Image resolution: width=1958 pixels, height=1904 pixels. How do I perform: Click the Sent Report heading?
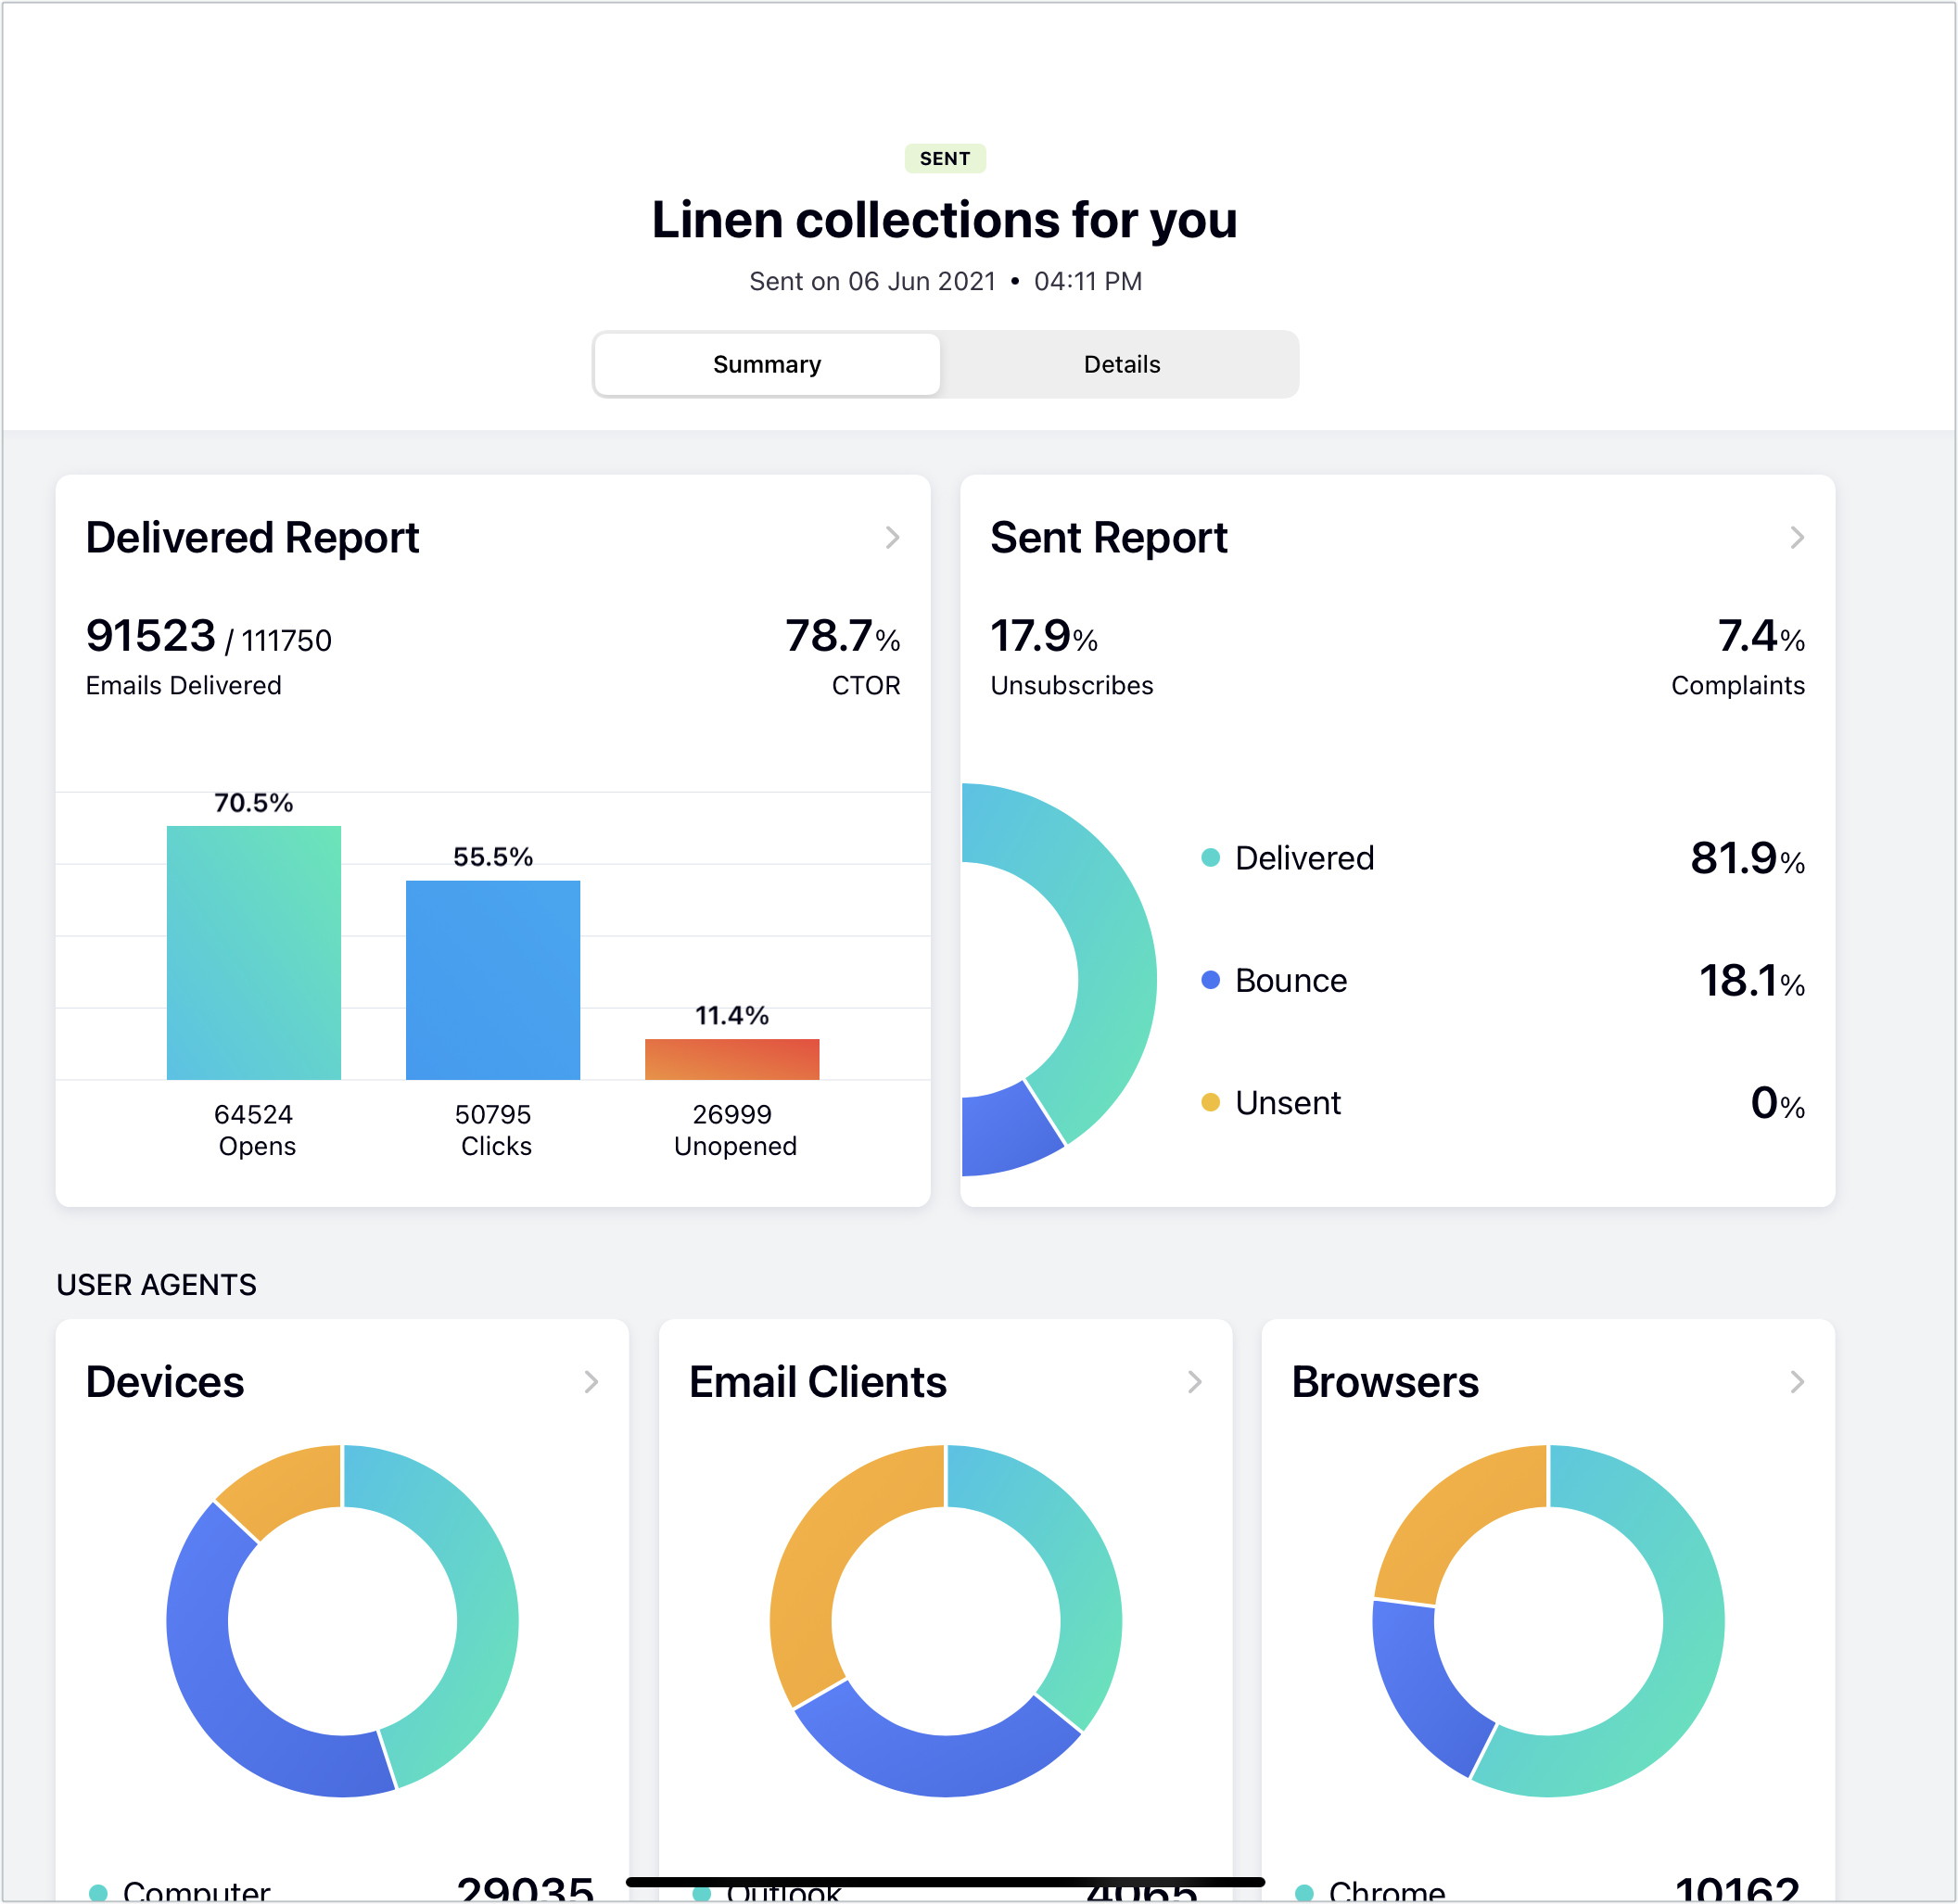(x=1108, y=538)
